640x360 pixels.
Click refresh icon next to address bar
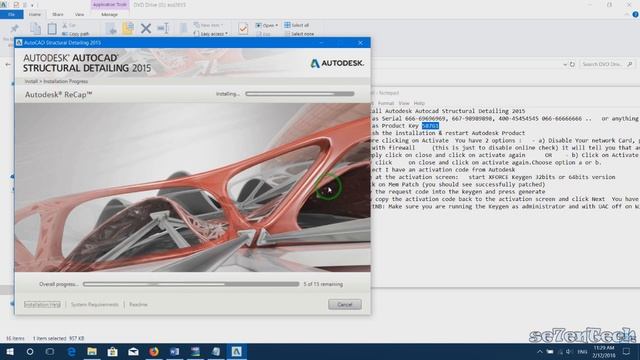(572, 64)
